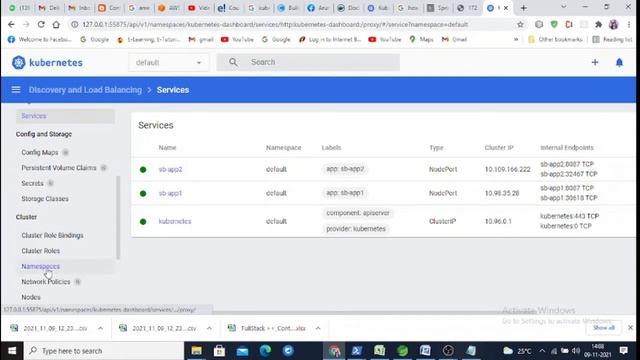Click cluster IP 10.109.166.222

pos(507,169)
